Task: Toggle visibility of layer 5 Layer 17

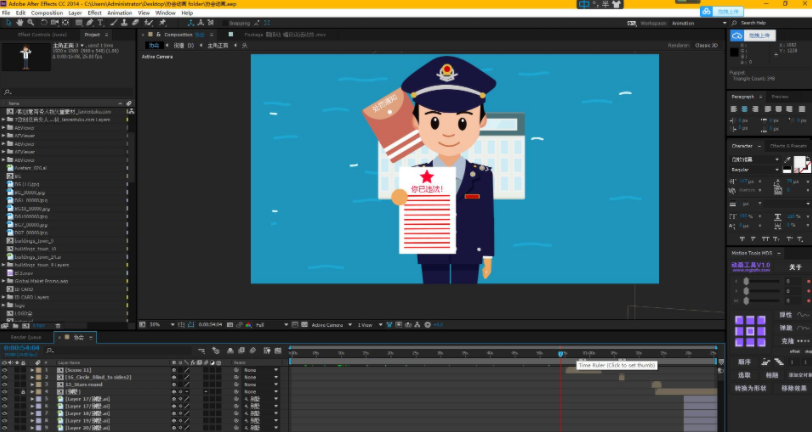Action: pos(5,399)
